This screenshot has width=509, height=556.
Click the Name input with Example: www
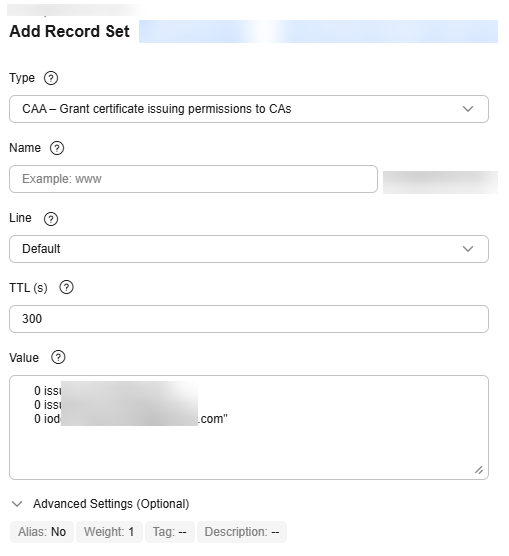193,179
